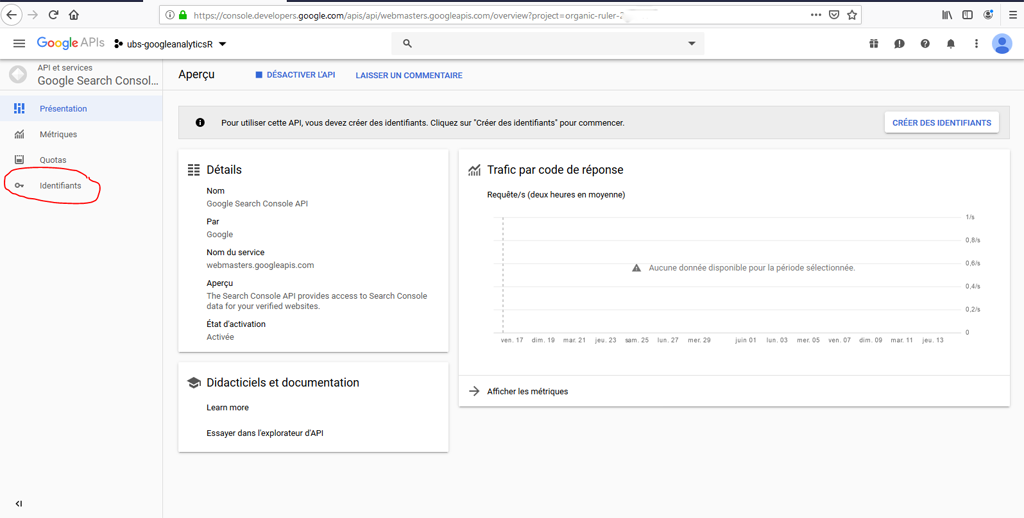Click the webmasters.googleapis.com service name text
Viewport: 1024px width, 518px height.
[x=260, y=265]
